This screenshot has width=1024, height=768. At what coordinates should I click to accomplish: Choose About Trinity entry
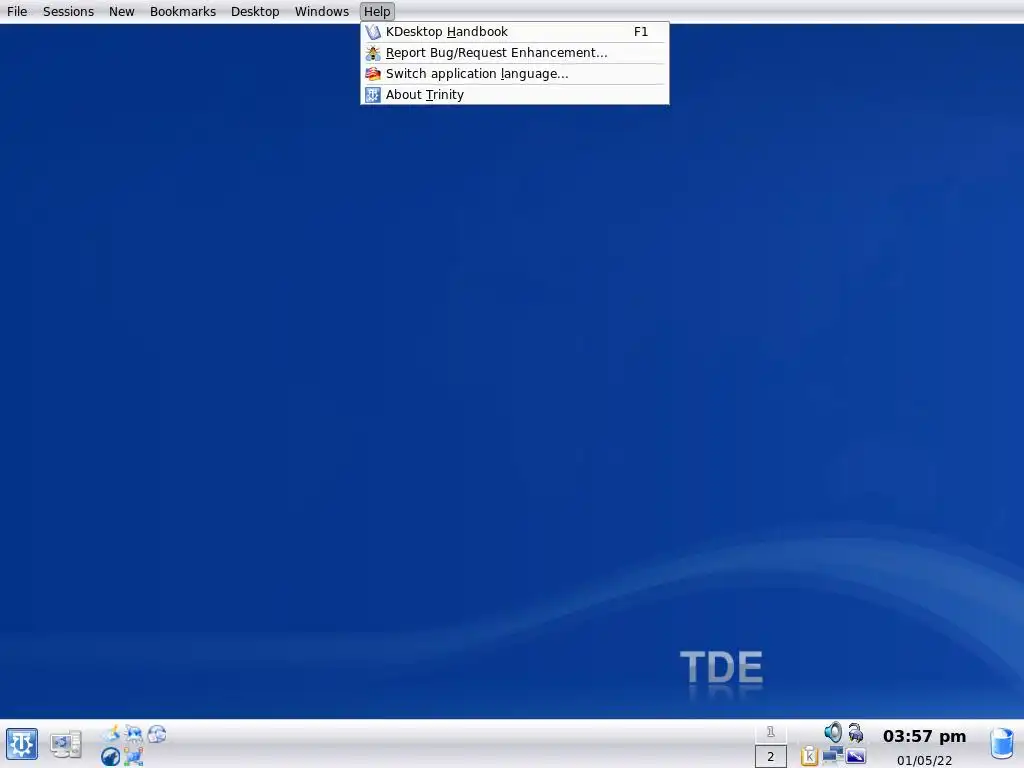click(x=515, y=95)
